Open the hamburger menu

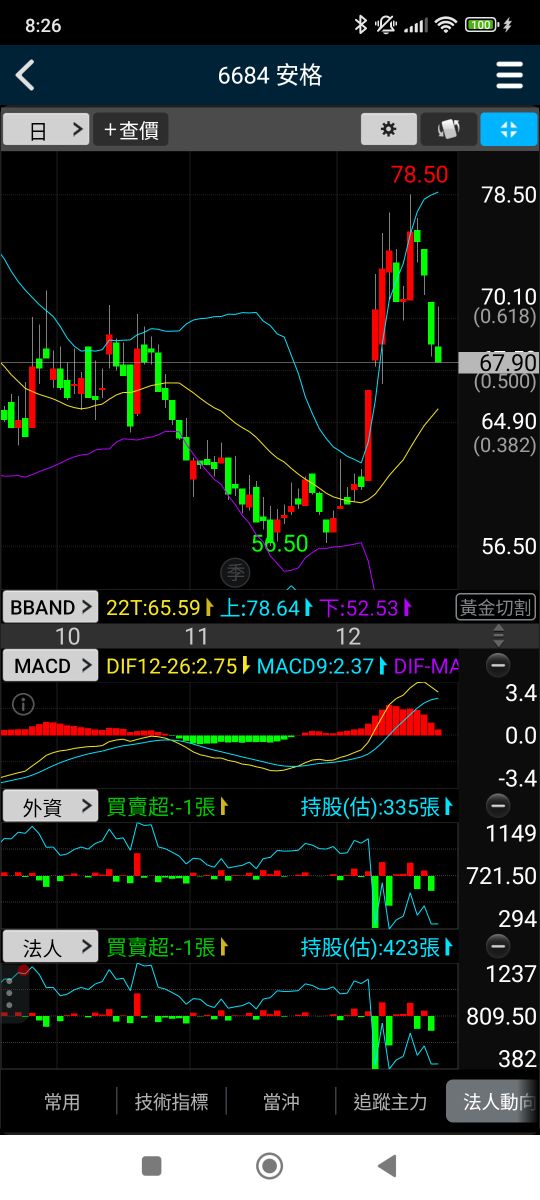(x=509, y=75)
